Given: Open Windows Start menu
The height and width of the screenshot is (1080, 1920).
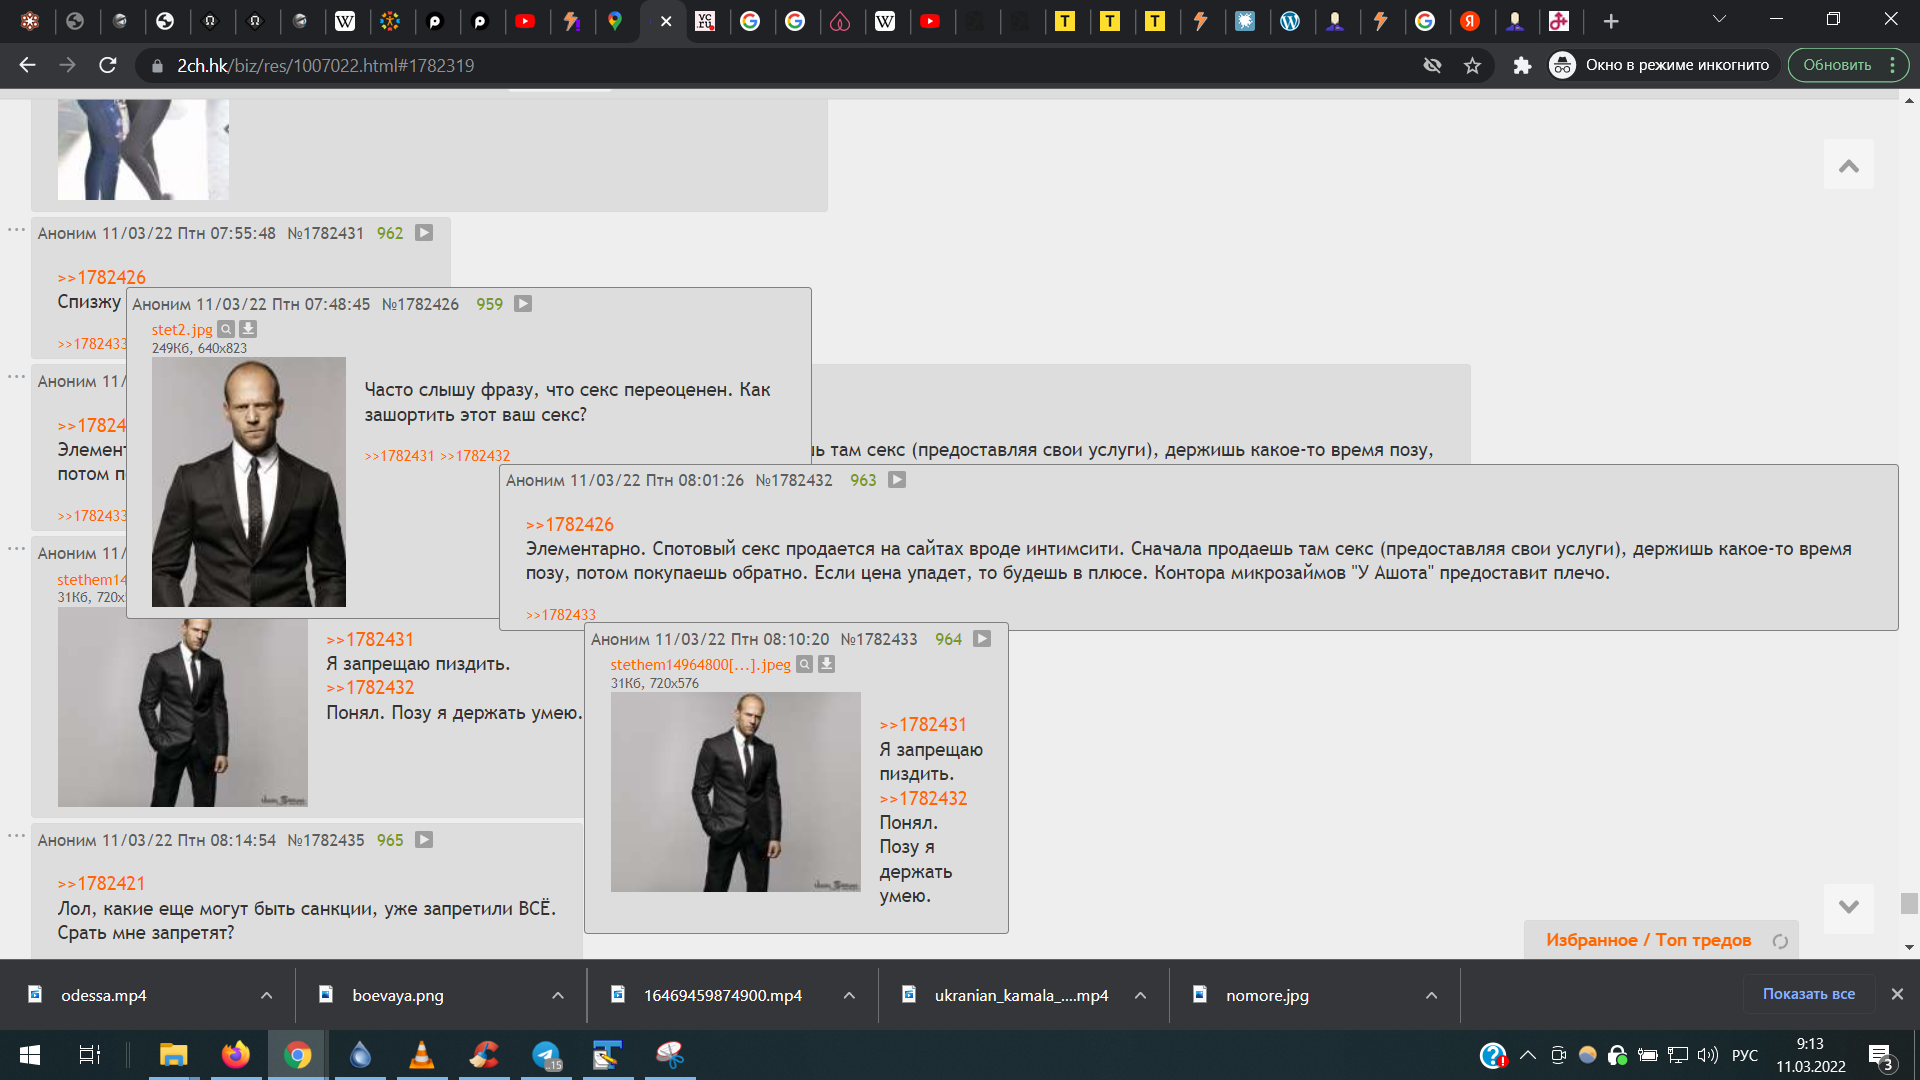Looking at the screenshot, I should [29, 1055].
